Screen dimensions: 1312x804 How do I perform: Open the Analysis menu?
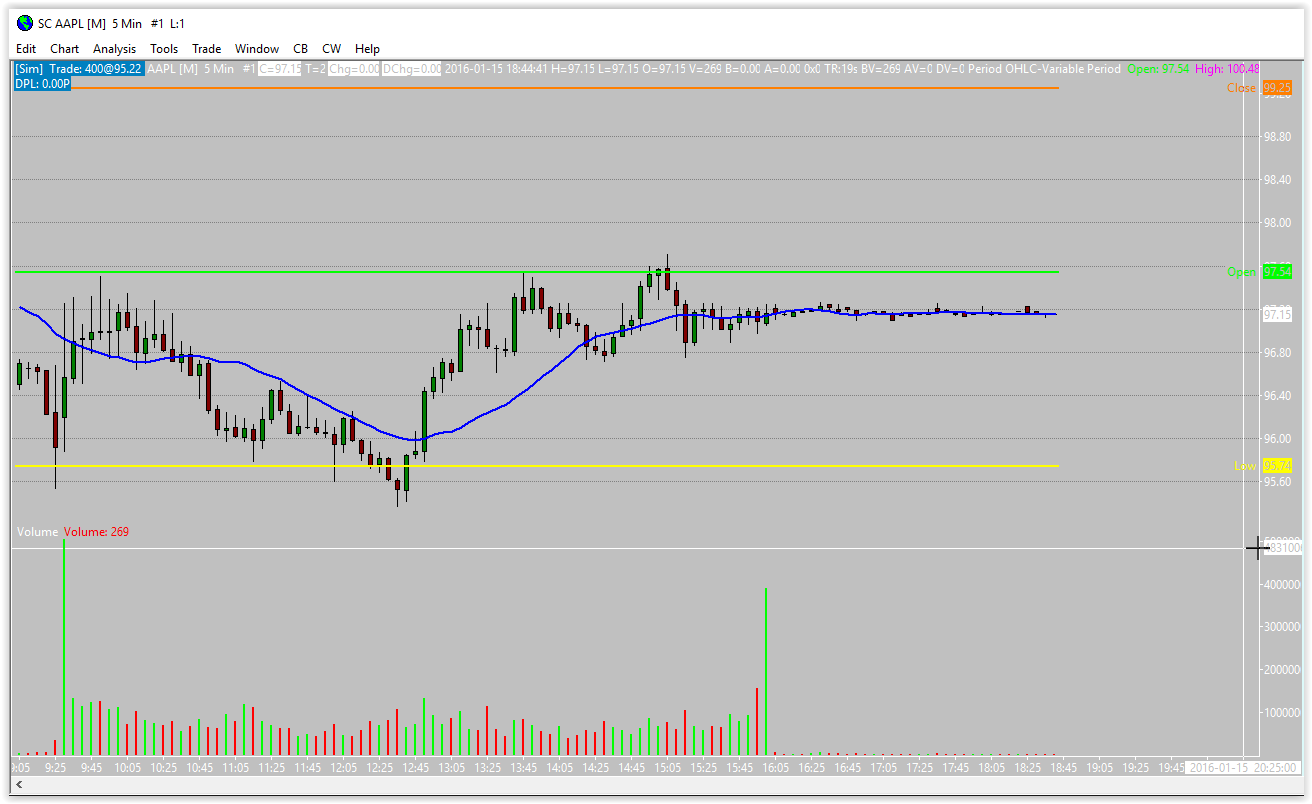click(x=114, y=48)
